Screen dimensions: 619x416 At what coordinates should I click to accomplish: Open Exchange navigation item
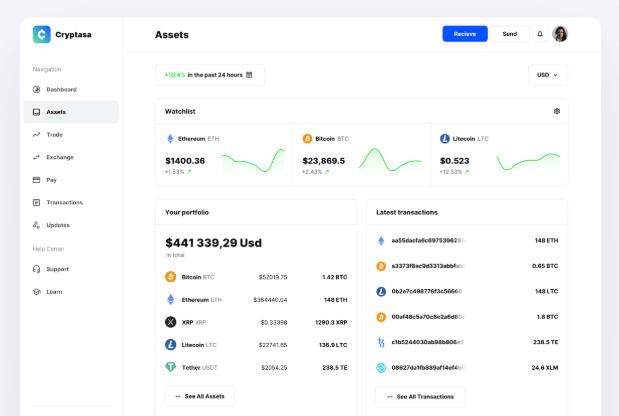(x=71, y=157)
